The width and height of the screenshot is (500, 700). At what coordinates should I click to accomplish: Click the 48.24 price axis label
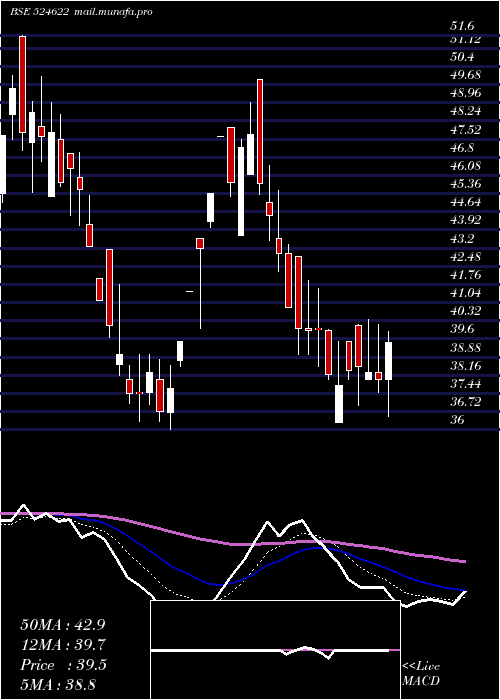pyautogui.click(x=465, y=111)
